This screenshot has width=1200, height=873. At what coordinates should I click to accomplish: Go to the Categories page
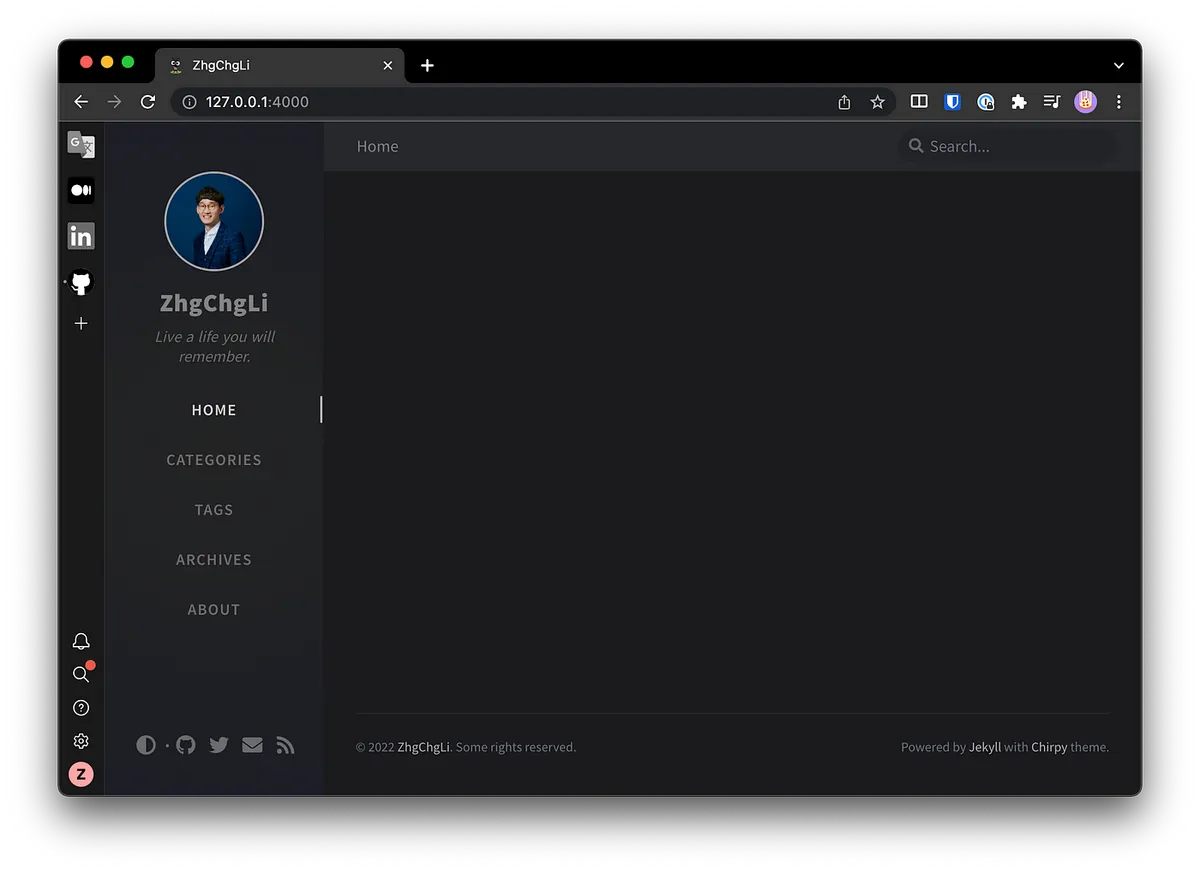214,460
